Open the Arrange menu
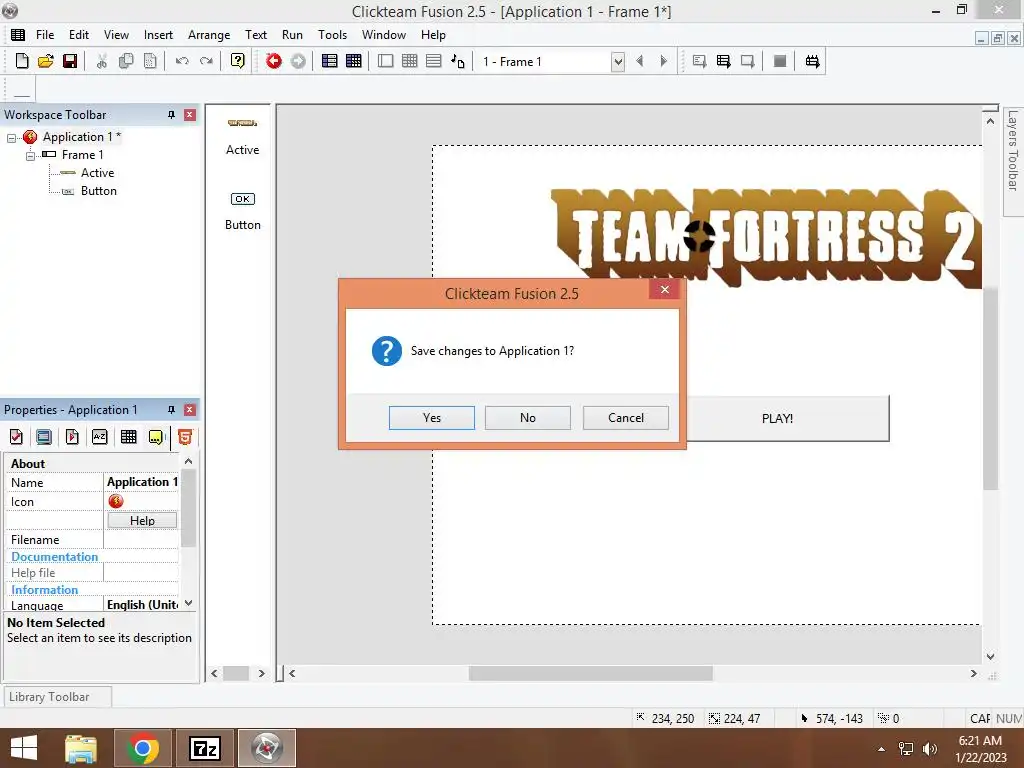The image size is (1024, 768). coord(209,35)
